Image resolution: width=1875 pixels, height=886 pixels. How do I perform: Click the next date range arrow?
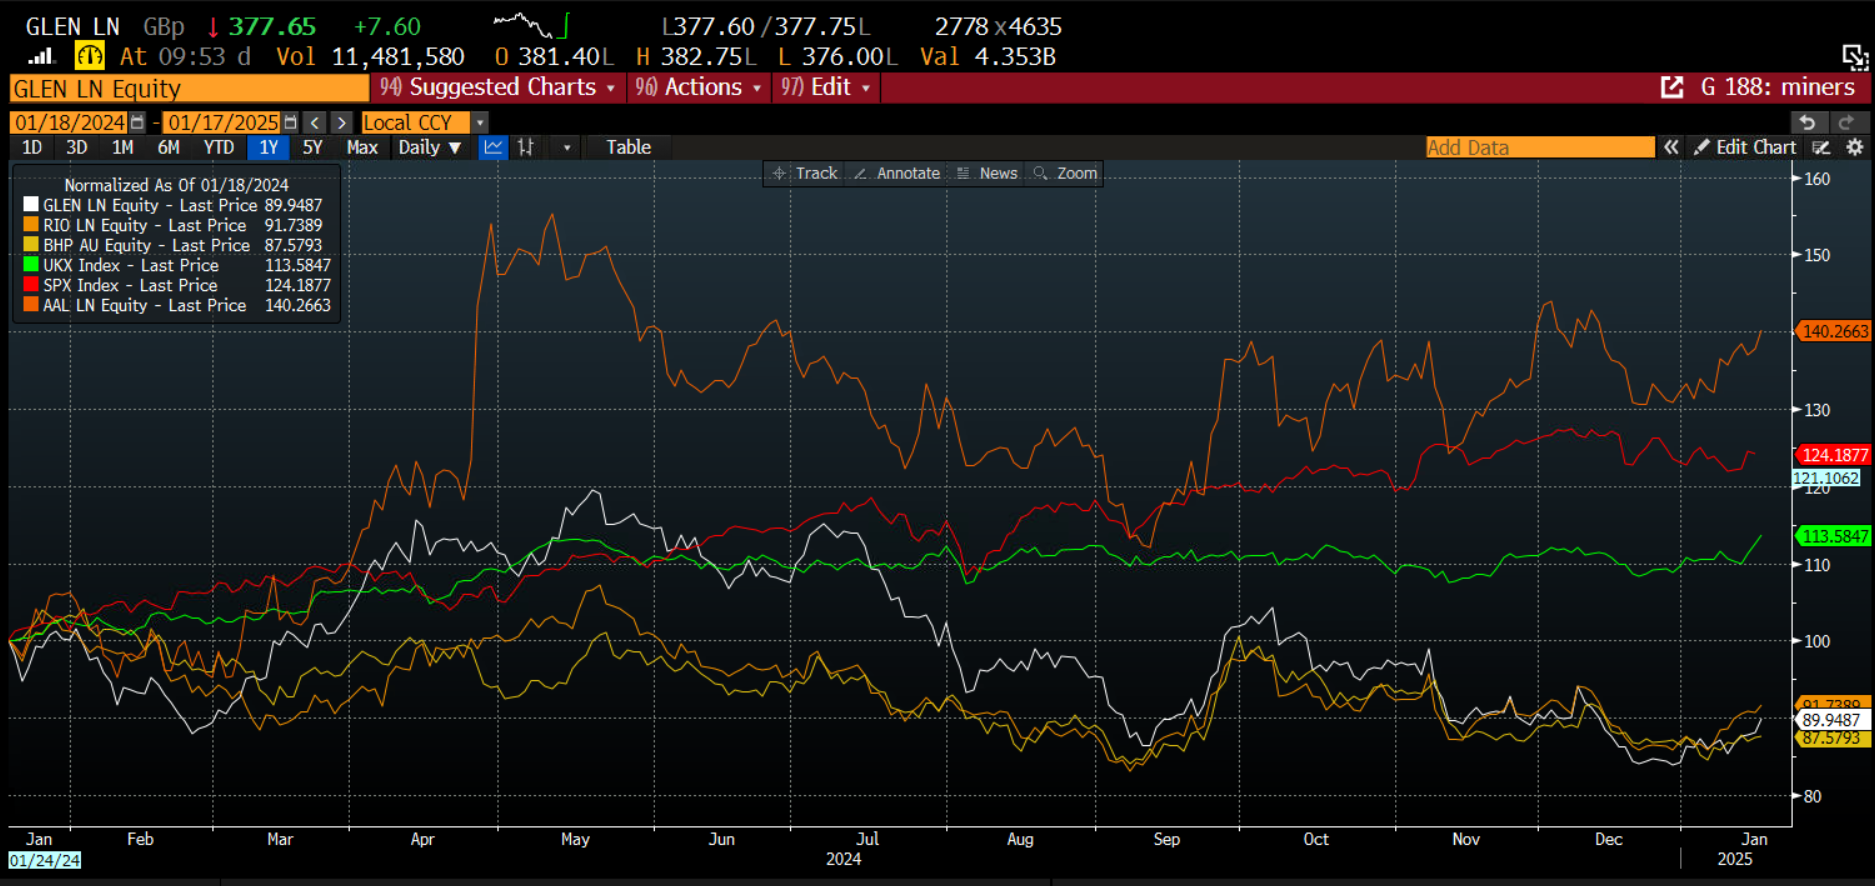tap(342, 122)
